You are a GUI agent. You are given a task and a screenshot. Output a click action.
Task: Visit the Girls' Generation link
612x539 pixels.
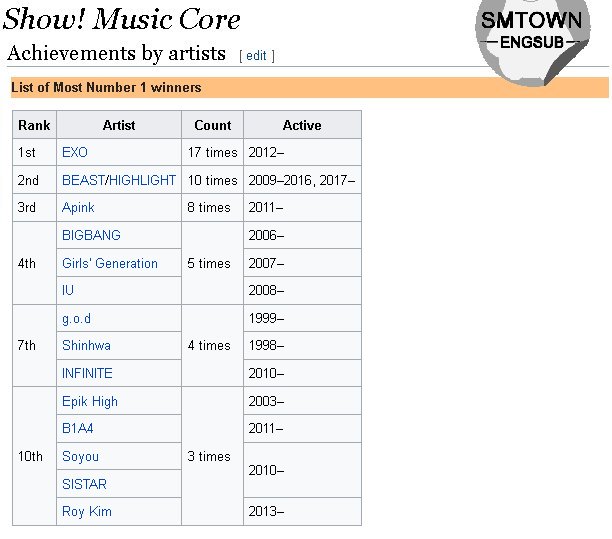click(x=110, y=263)
